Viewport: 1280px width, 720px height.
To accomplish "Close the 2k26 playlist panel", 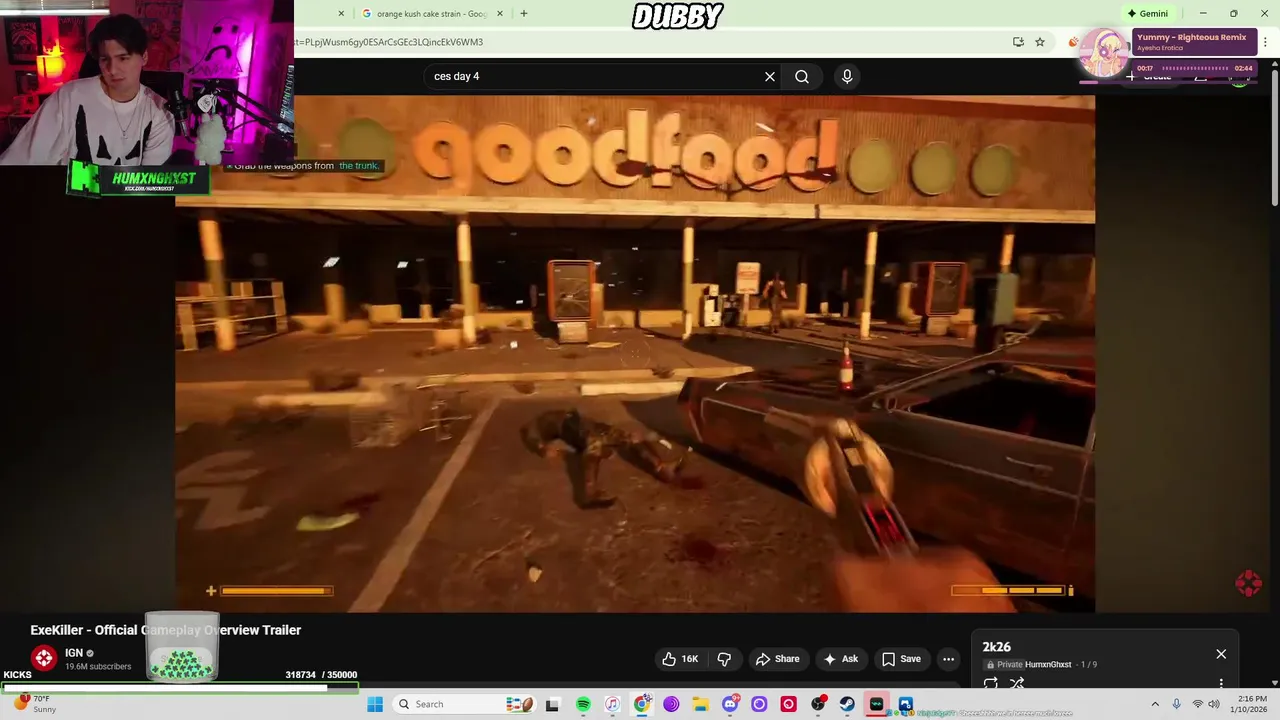I will [x=1221, y=654].
